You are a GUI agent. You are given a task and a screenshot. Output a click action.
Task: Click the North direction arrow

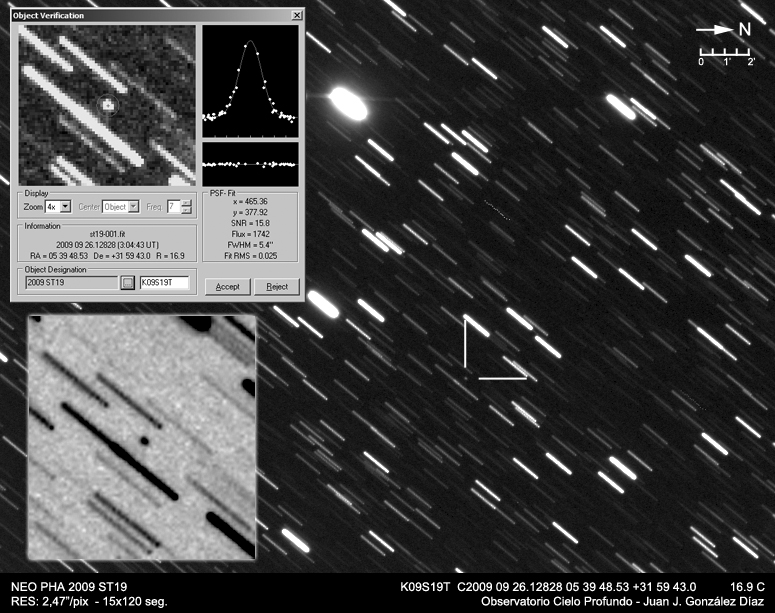coord(722,30)
